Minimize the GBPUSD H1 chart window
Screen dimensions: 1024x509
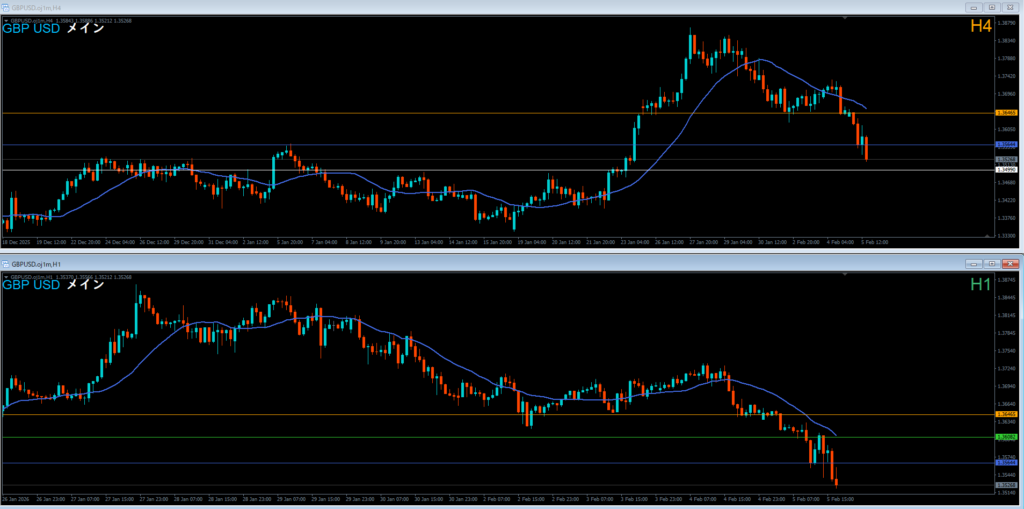coord(973,263)
